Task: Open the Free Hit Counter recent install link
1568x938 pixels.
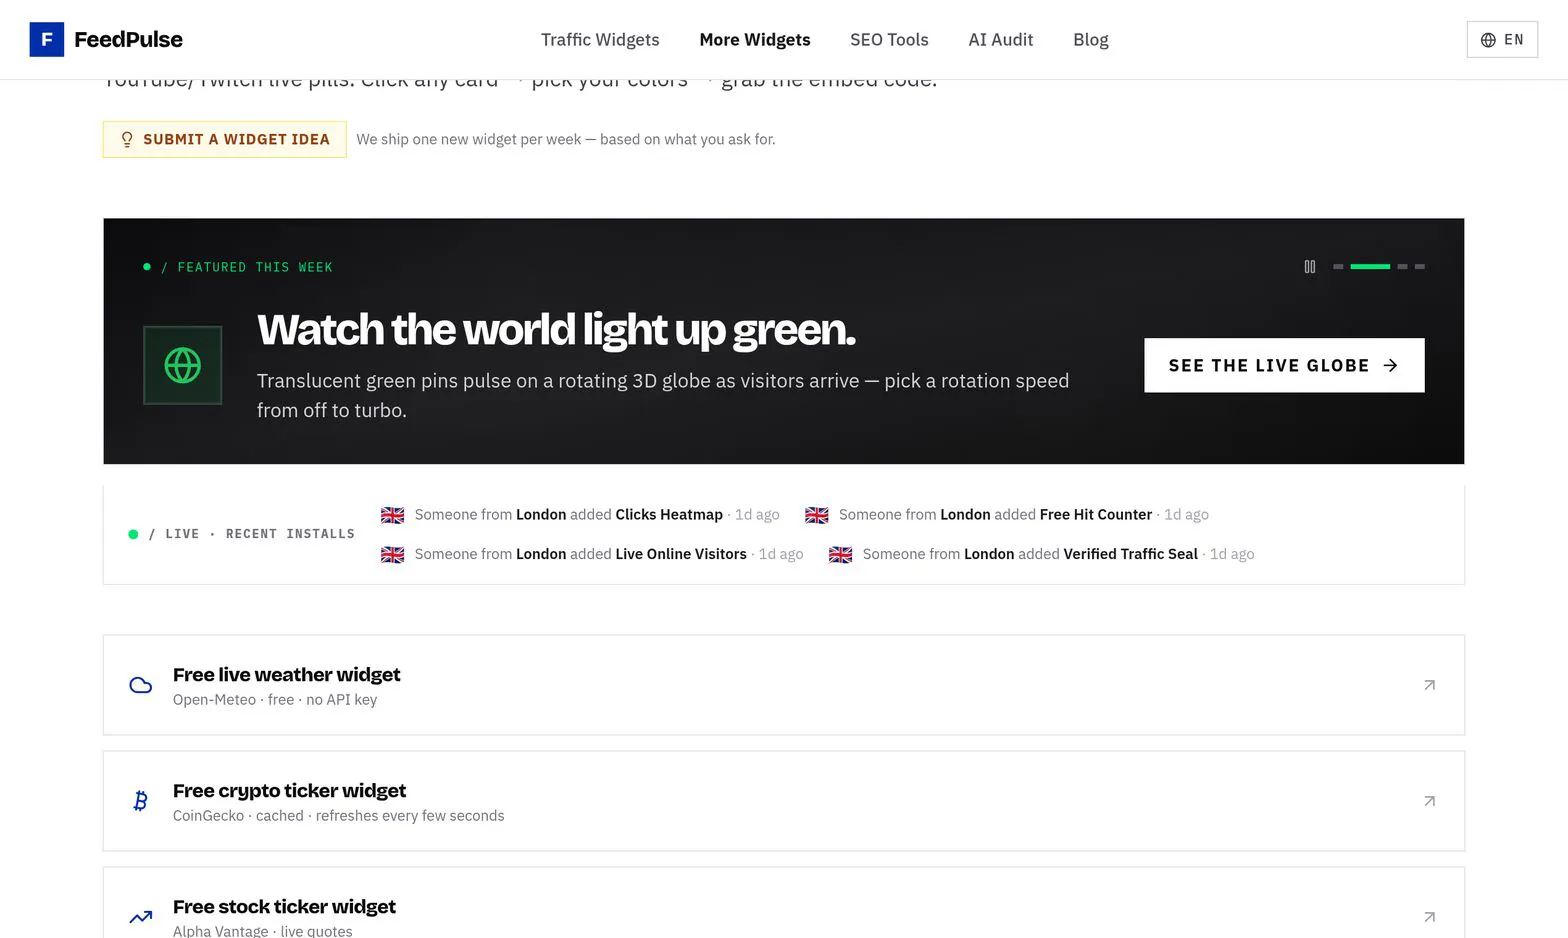Action: coord(1096,514)
